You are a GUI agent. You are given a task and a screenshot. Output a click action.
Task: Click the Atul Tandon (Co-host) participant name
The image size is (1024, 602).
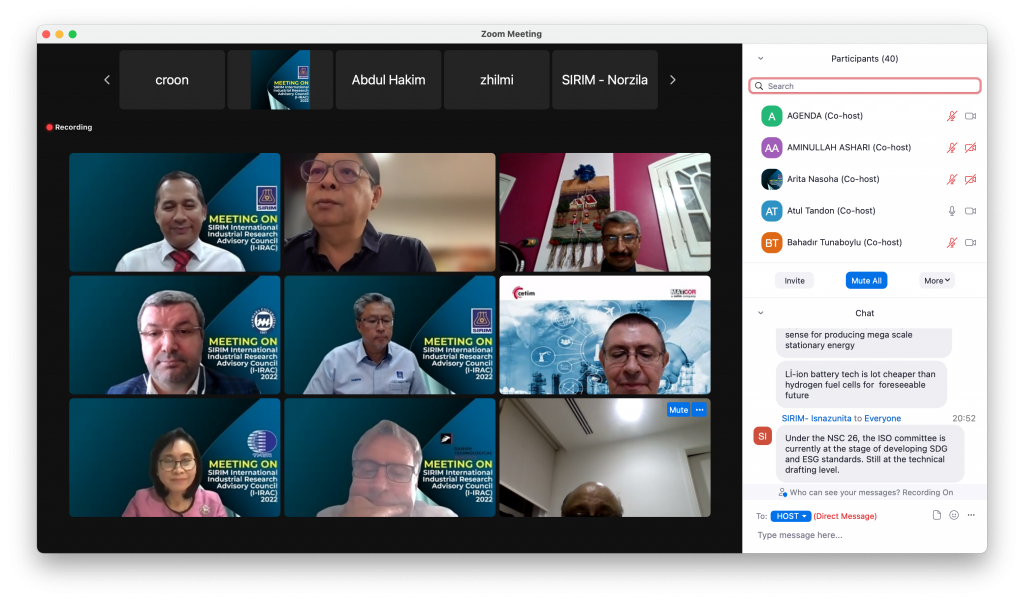[831, 211]
